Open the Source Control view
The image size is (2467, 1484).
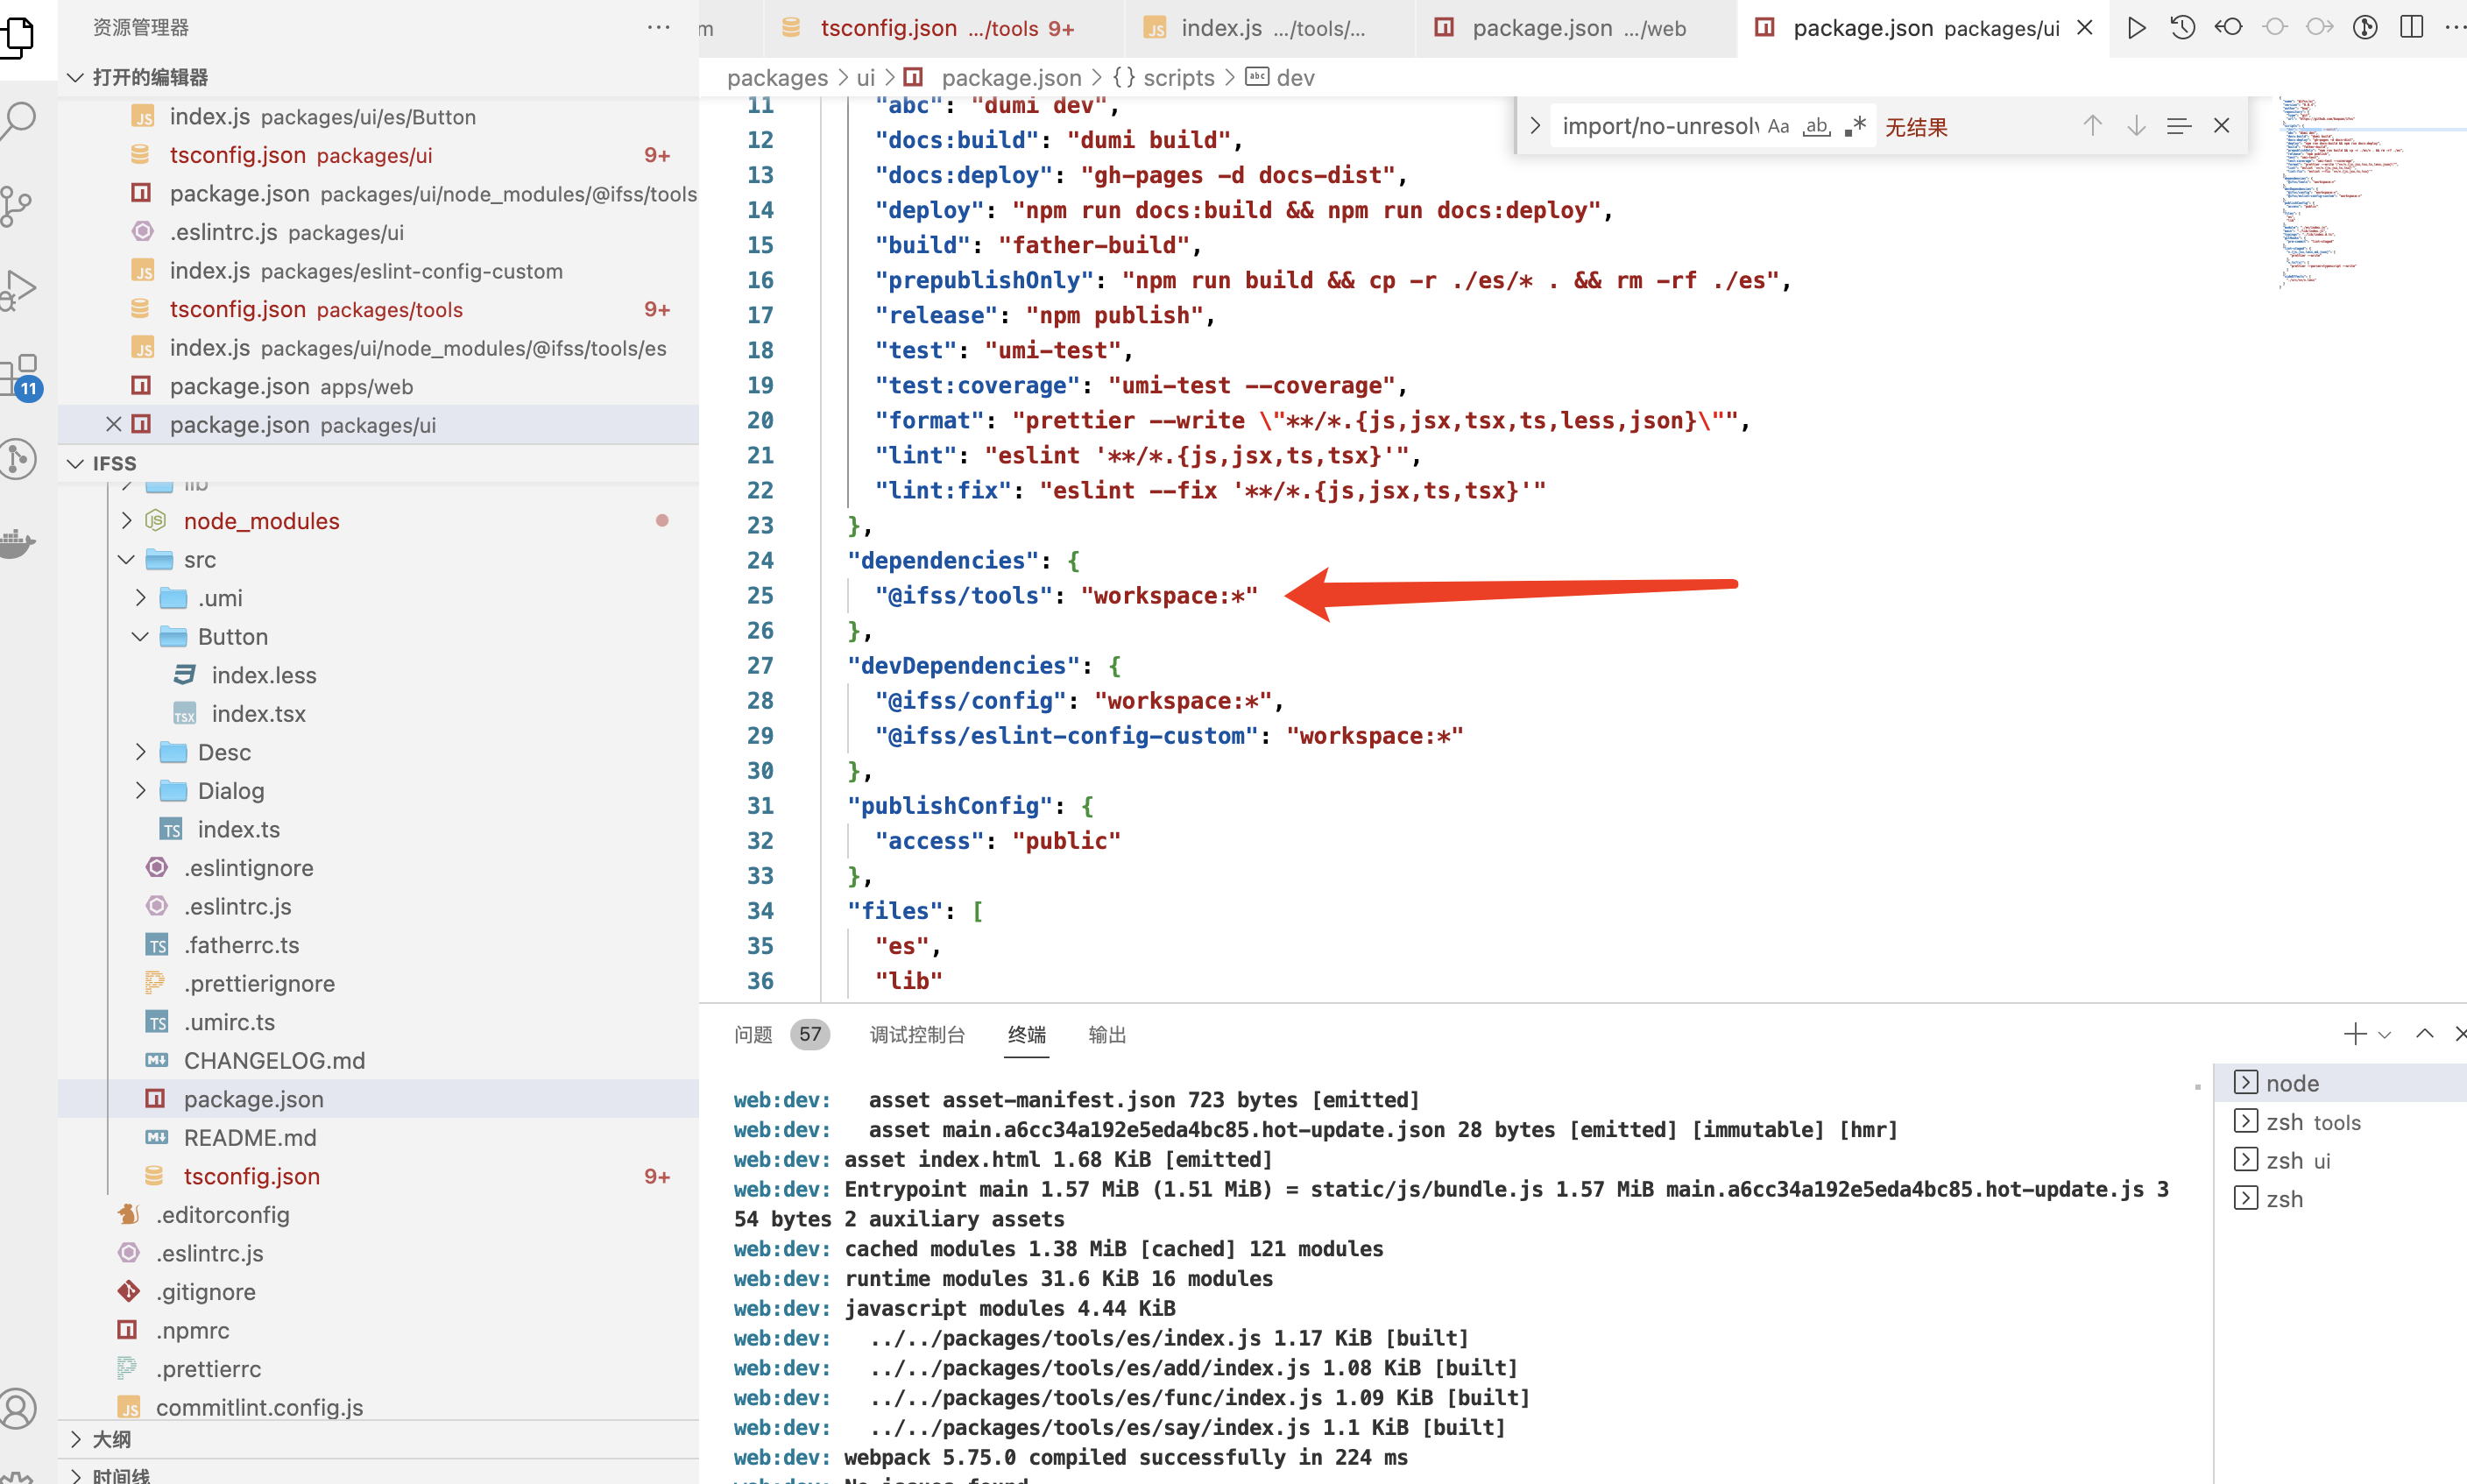tap(20, 205)
